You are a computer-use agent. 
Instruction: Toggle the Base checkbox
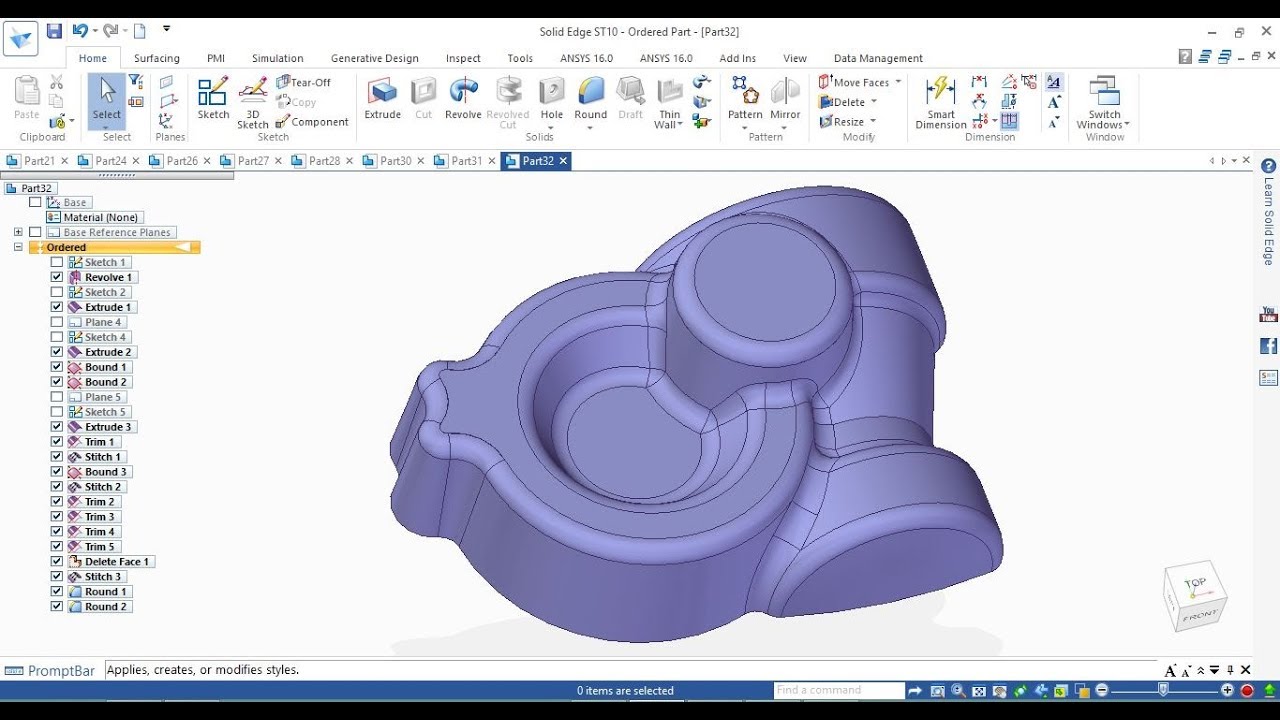click(35, 202)
